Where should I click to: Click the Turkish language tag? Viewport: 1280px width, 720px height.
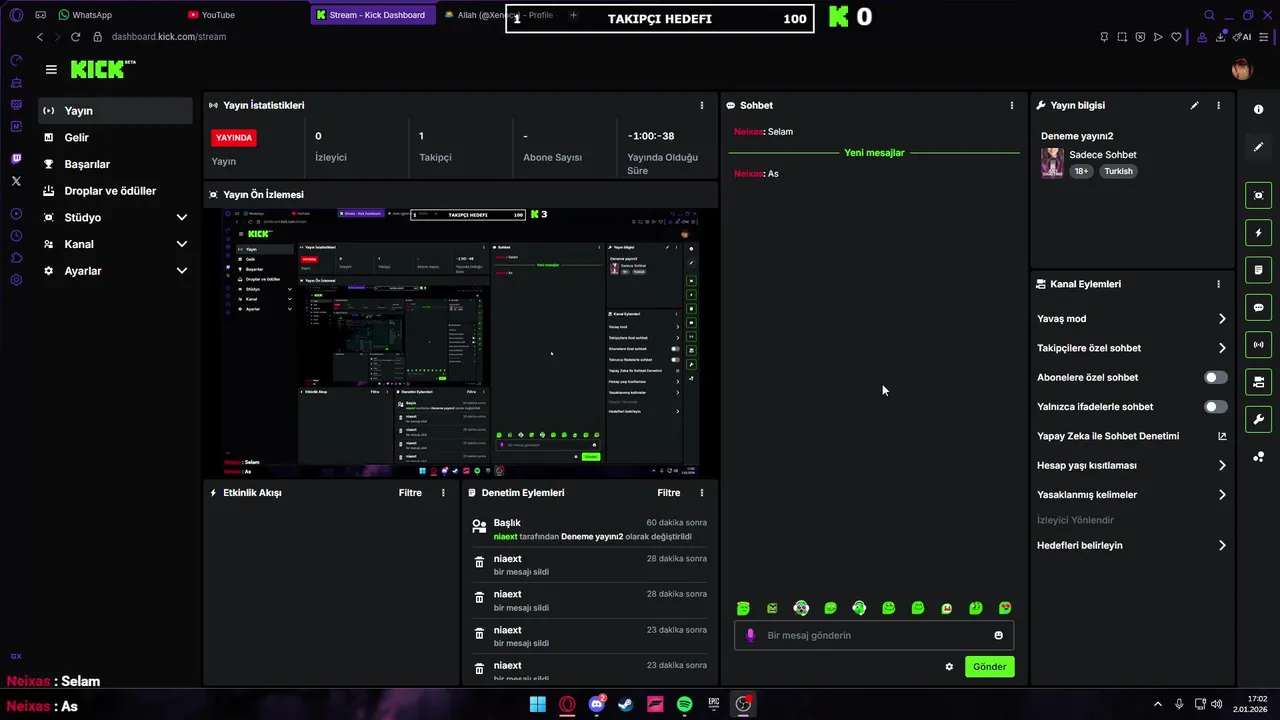(x=1118, y=171)
